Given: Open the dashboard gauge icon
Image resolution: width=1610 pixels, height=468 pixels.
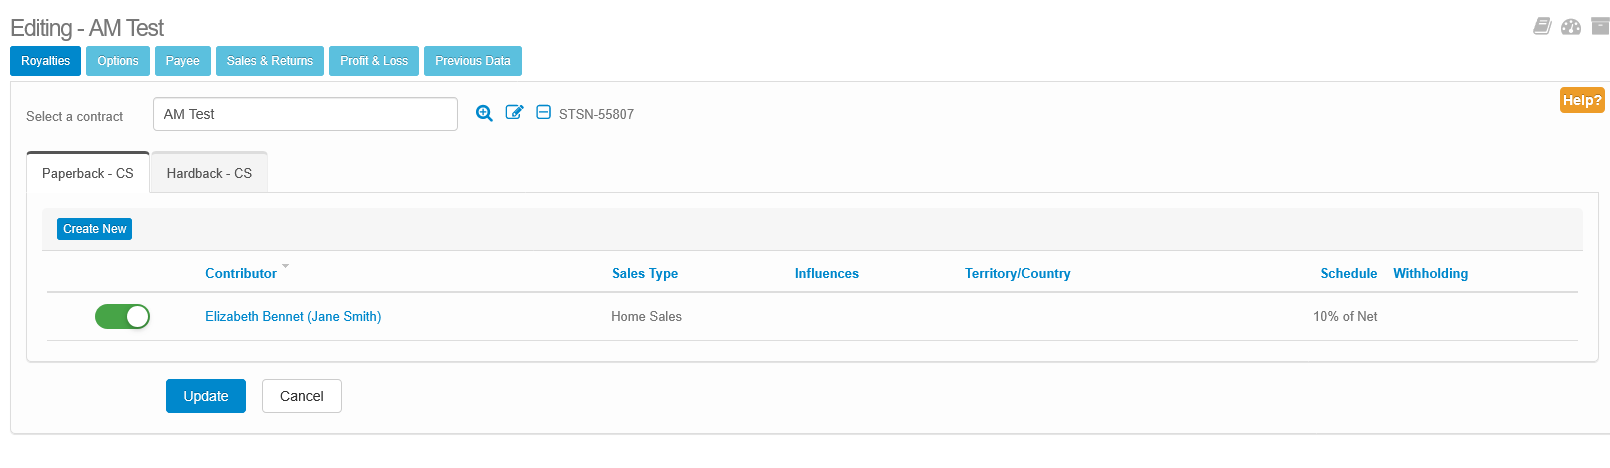Looking at the screenshot, I should [1571, 26].
